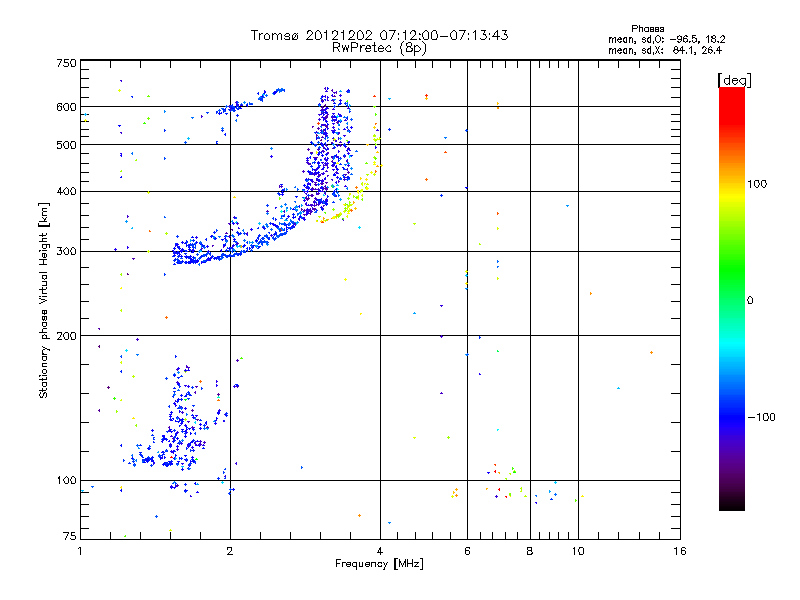The height and width of the screenshot is (600, 800).
Task: Click the '200' tick label on the height axis
Action: coord(66,336)
